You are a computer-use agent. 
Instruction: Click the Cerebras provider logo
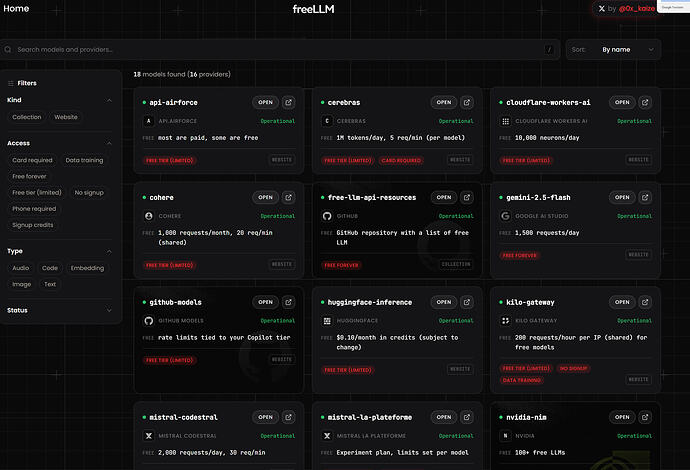pos(327,121)
